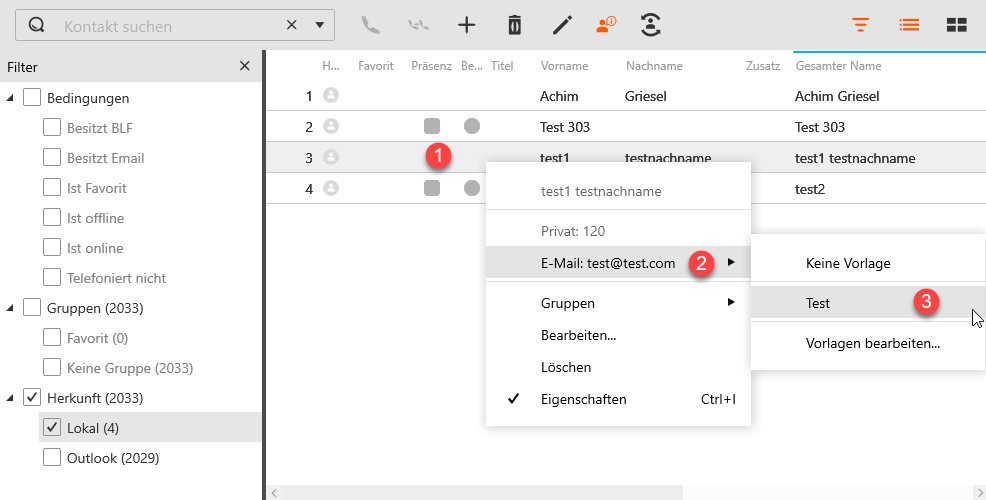Click the scrollbar left arrow

click(274, 492)
